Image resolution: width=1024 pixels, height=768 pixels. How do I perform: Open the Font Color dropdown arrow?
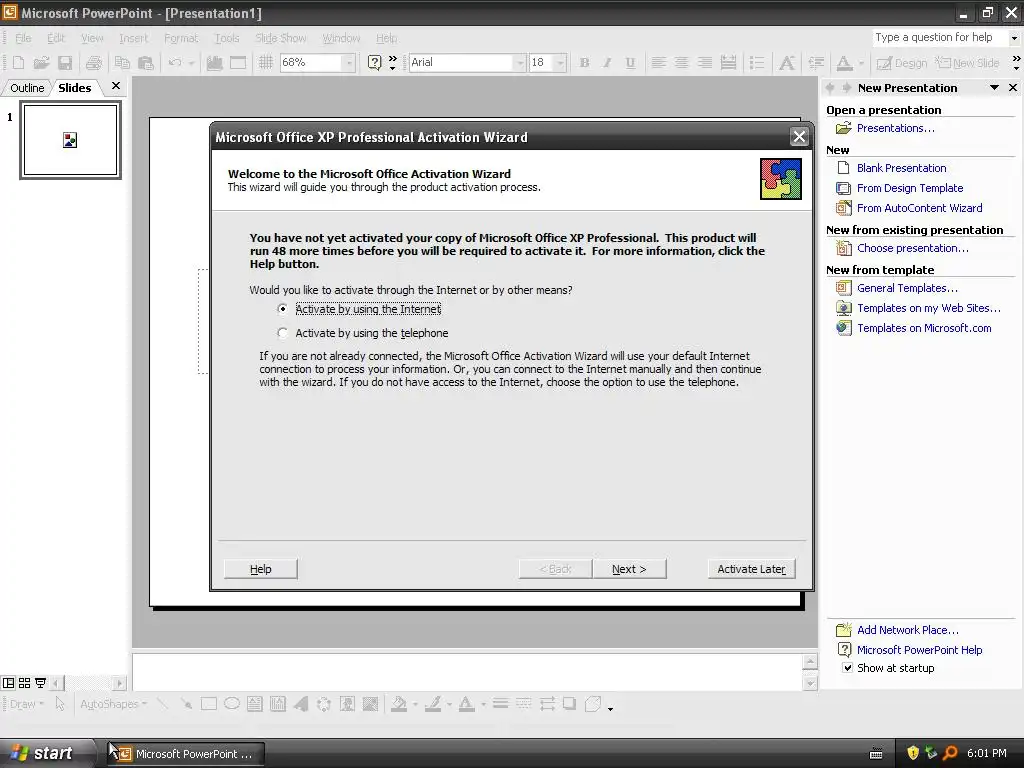tap(861, 63)
